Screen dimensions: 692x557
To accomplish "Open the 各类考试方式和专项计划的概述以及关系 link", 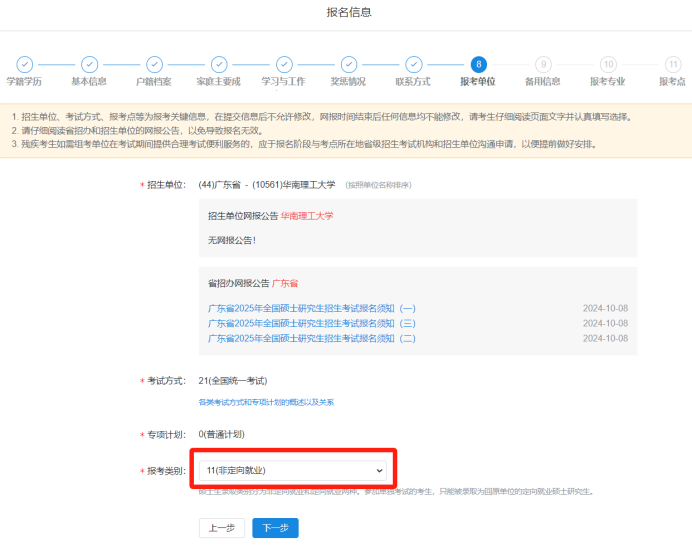I will point(266,402).
